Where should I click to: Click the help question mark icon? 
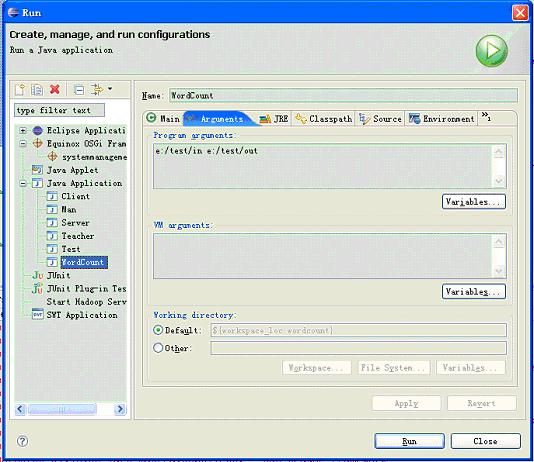22,441
